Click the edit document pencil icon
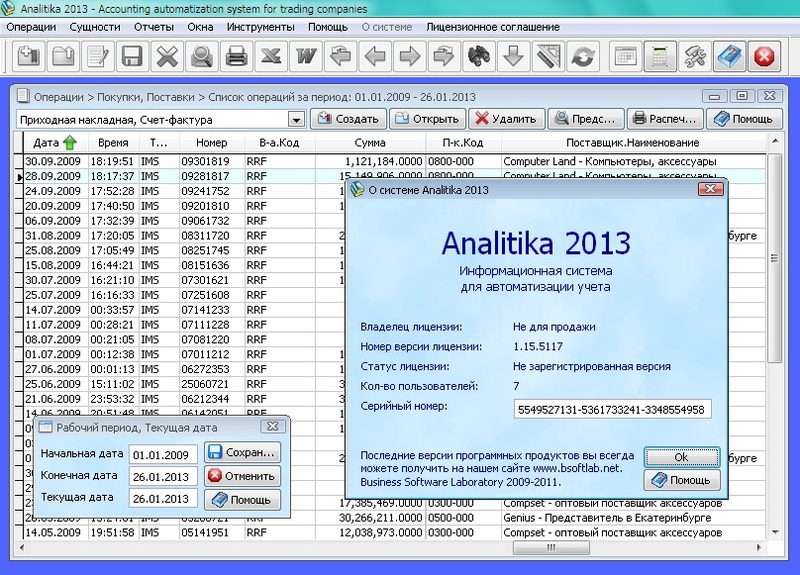Image resolution: width=800 pixels, height=575 pixels. point(98,56)
